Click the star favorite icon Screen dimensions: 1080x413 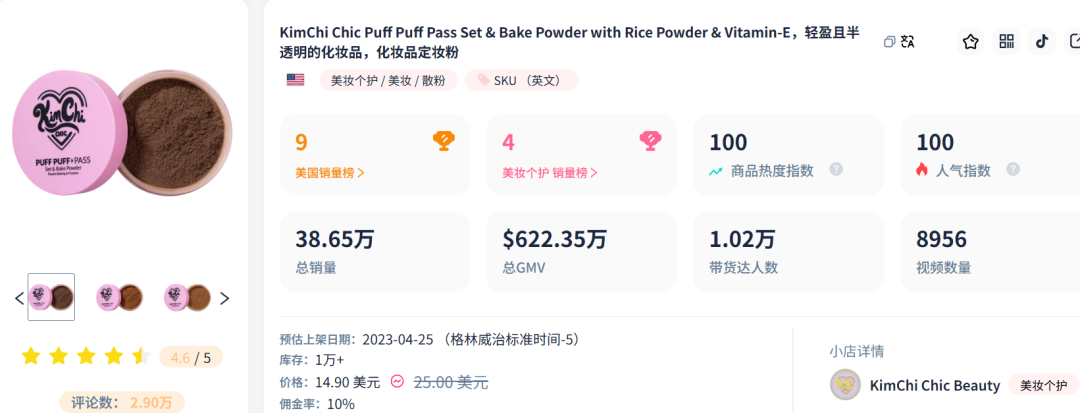point(970,42)
